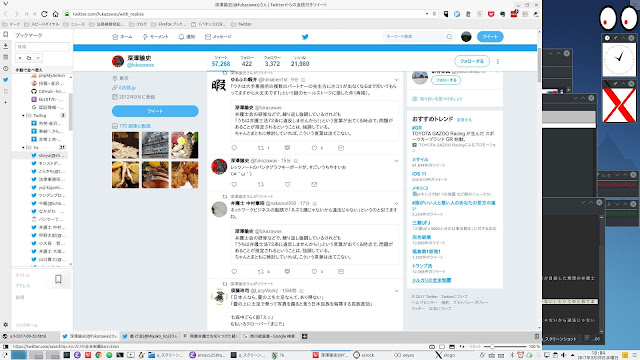Open dropdown chevron on the LazyWorkz tweet

point(396,291)
